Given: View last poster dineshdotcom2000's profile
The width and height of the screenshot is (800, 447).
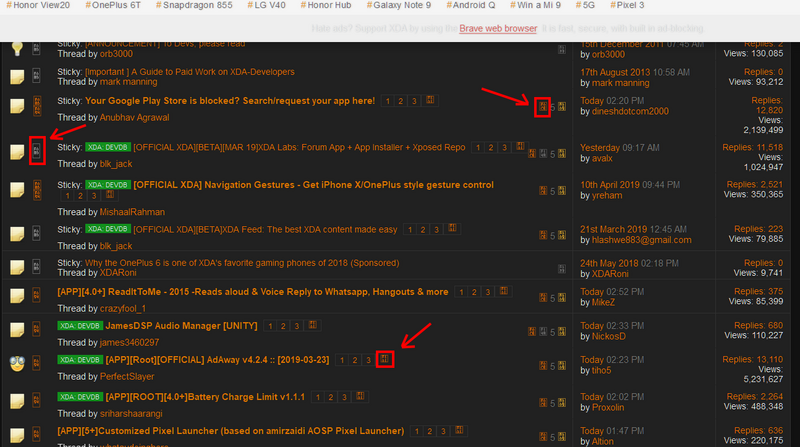Looking at the screenshot, I should [630, 111].
